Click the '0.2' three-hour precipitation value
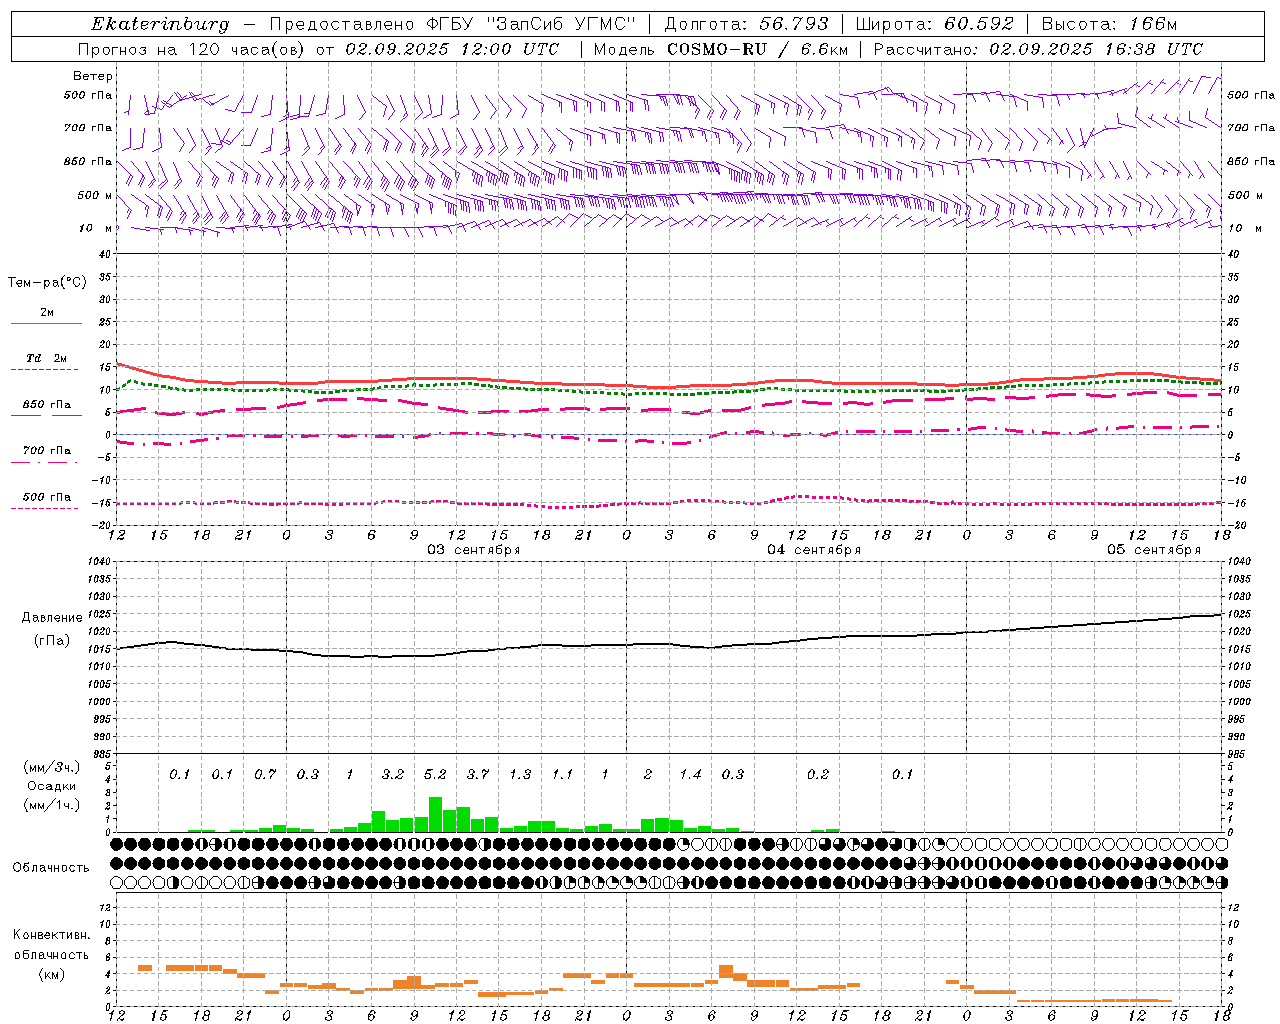This screenshot has height=1024, width=1280. [x=818, y=775]
